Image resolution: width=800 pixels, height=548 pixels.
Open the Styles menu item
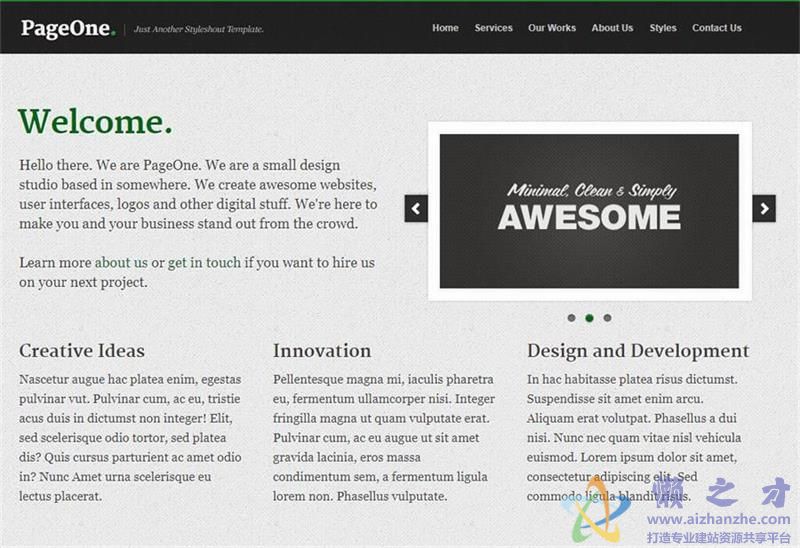point(663,28)
